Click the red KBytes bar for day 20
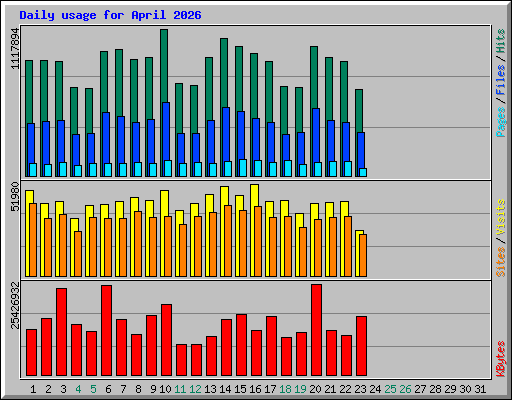Screen dimensions: 512x400 (x=317, y=330)
